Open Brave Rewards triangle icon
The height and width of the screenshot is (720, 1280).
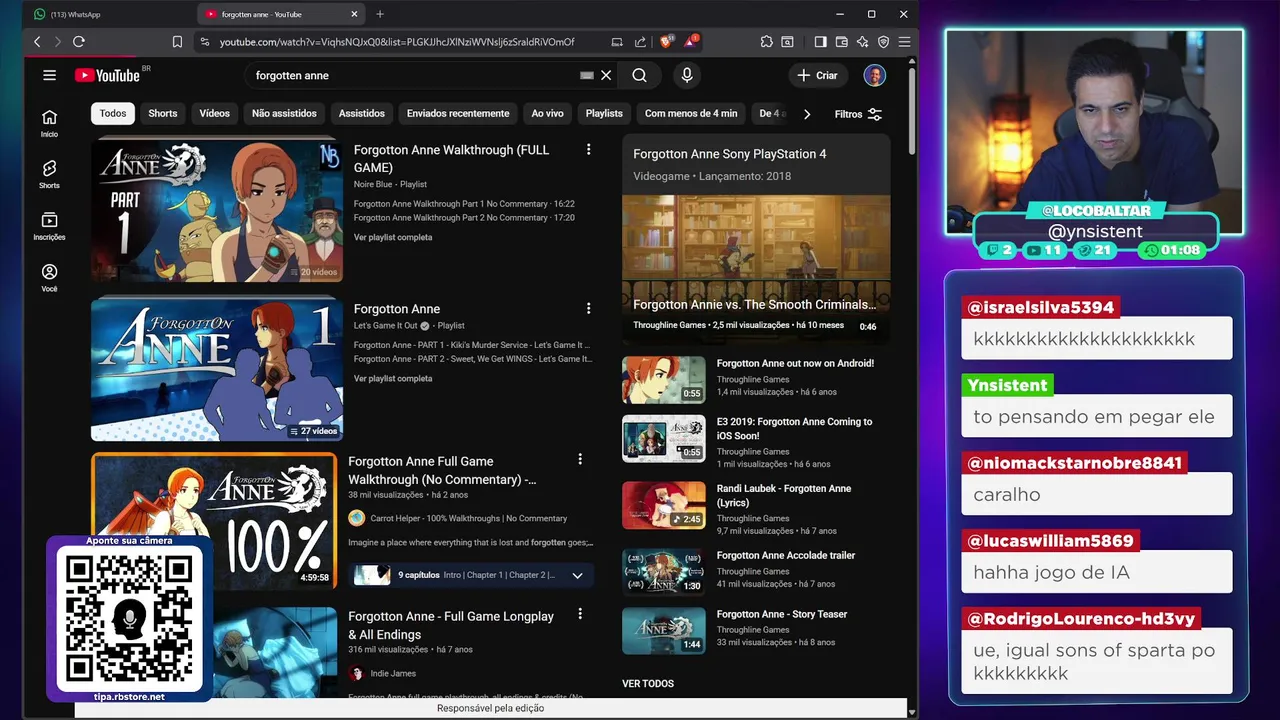click(691, 42)
